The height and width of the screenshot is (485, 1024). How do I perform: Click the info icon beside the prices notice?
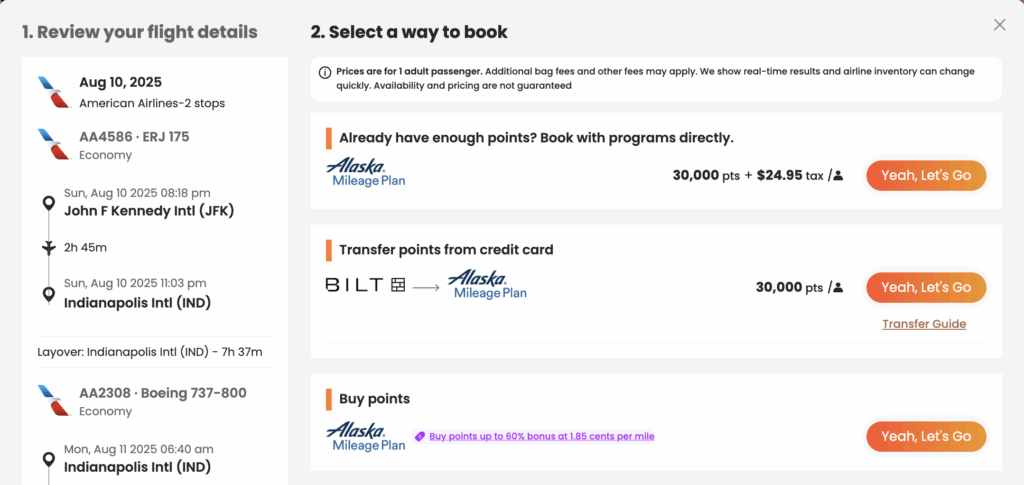325,72
